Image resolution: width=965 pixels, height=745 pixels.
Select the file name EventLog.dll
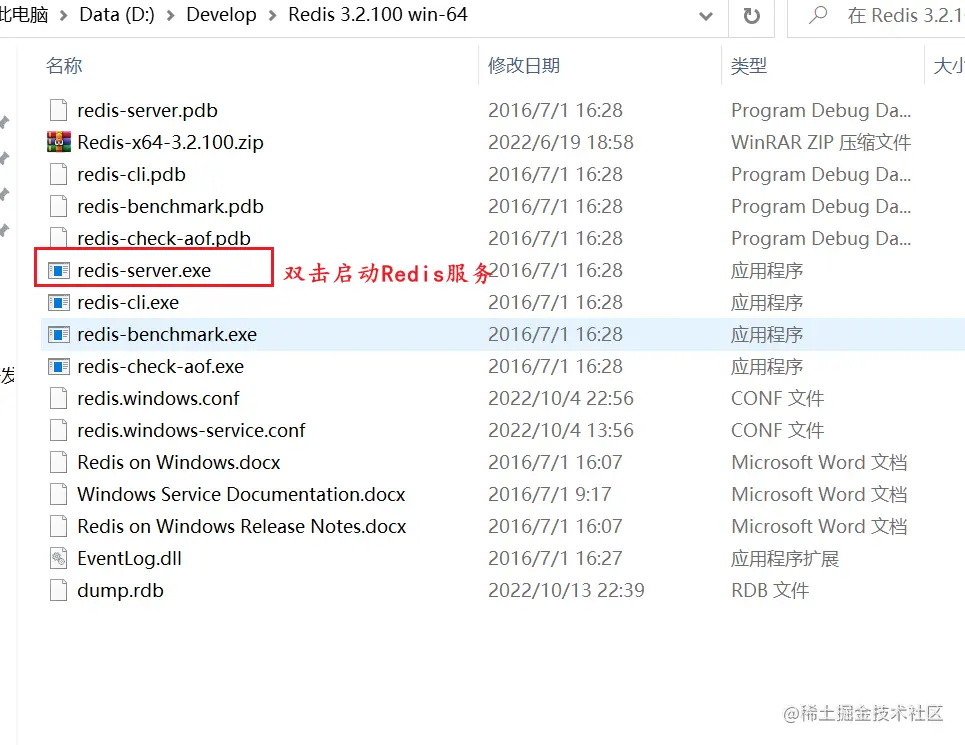tap(130, 559)
